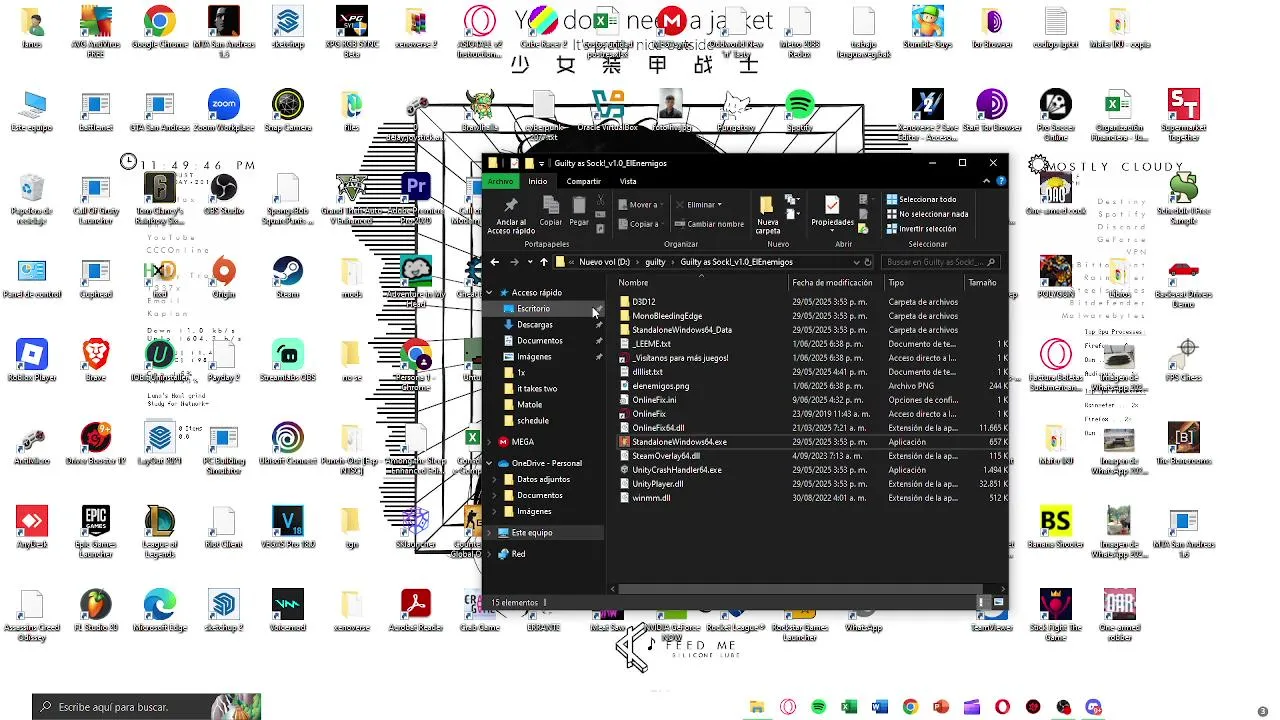Collapse the Acceso rápido tree node
The height and width of the screenshot is (720, 1280).
[x=491, y=293]
